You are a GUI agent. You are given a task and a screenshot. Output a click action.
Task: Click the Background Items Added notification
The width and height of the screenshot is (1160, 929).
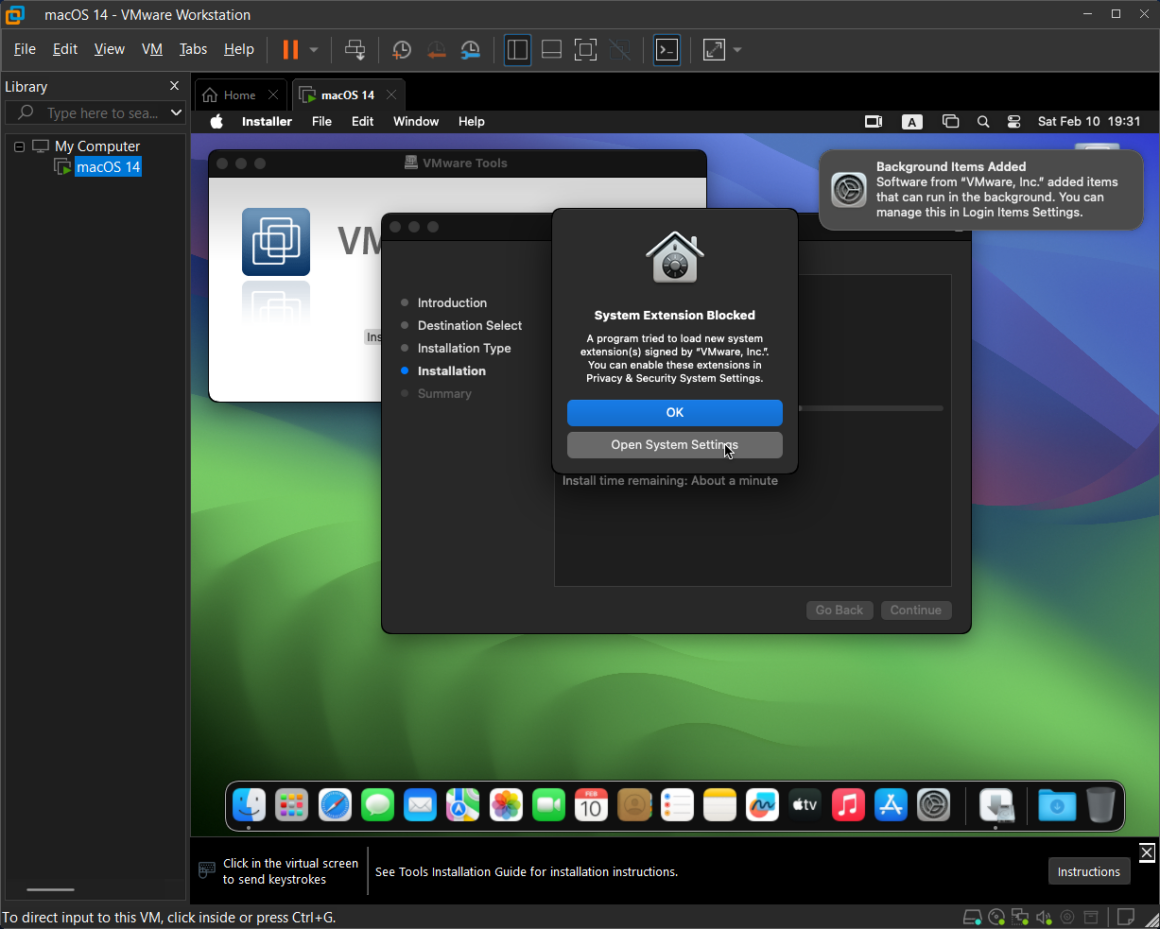click(x=981, y=190)
